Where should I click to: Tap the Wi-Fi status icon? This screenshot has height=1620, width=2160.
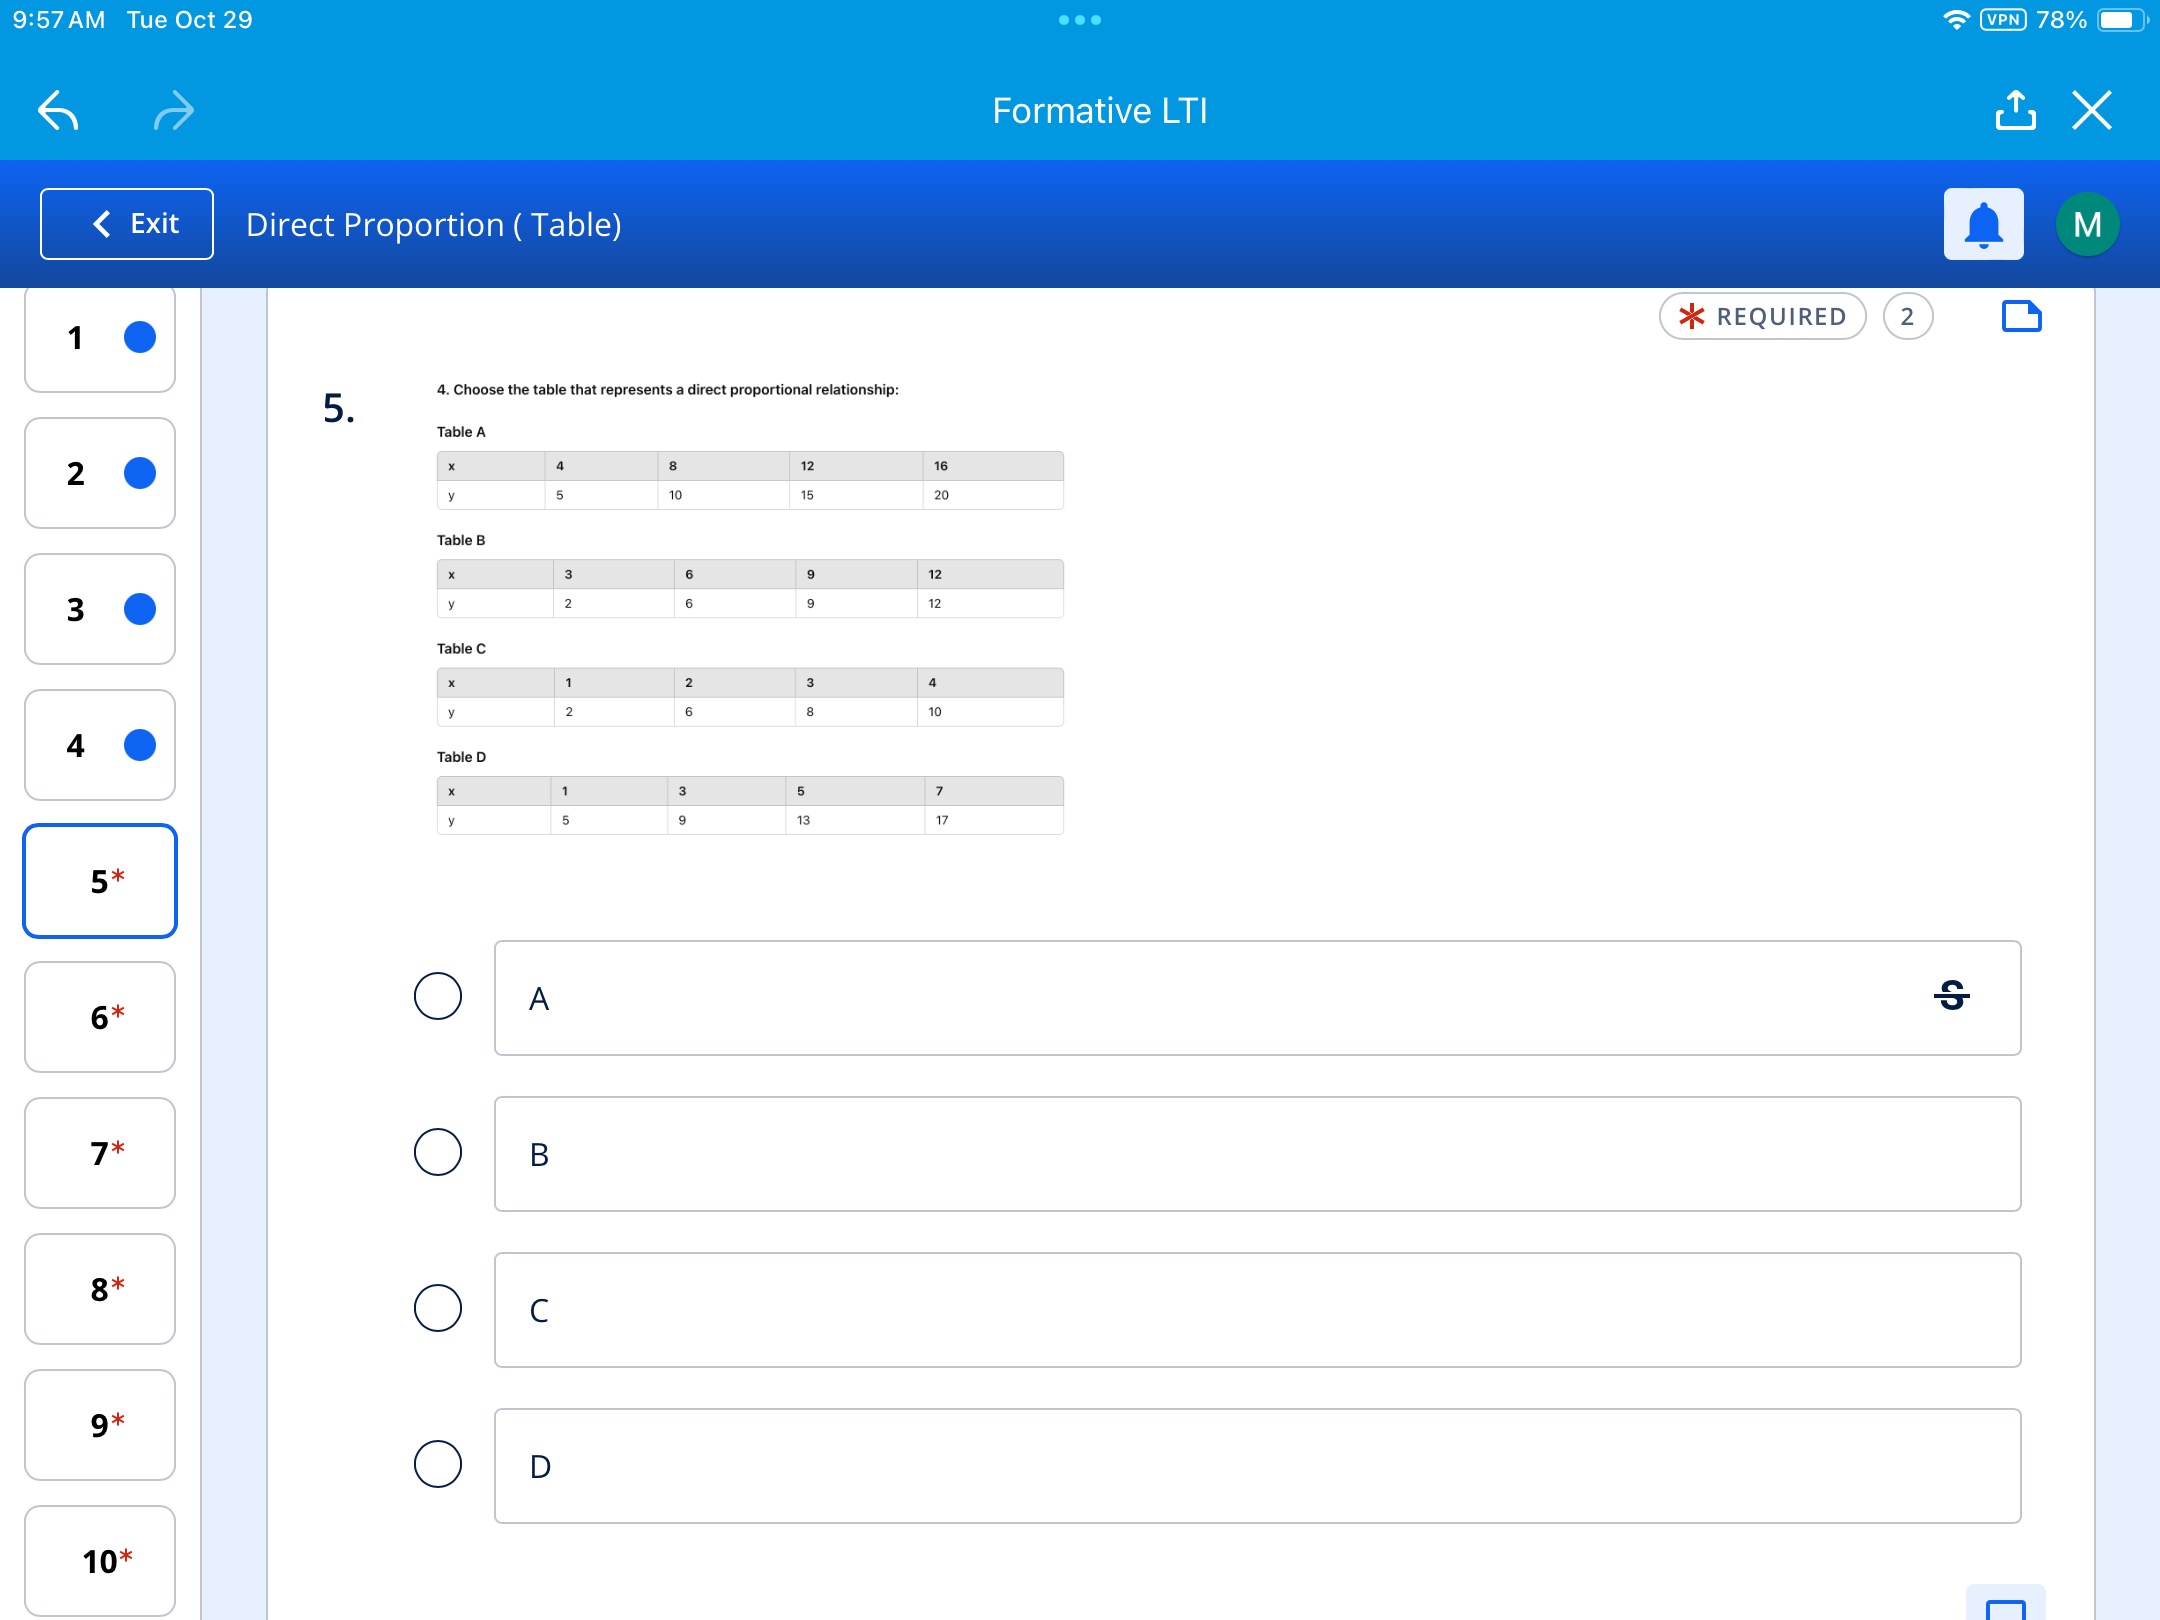click(x=1956, y=20)
